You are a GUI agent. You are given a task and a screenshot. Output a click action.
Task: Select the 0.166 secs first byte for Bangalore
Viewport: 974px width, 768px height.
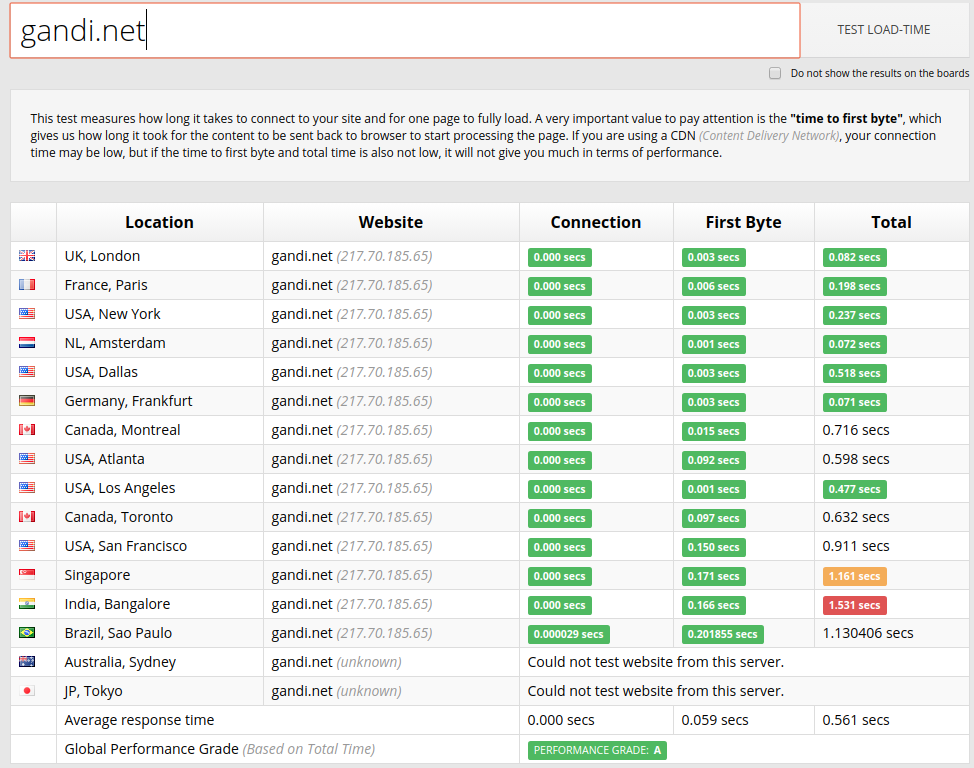point(713,605)
